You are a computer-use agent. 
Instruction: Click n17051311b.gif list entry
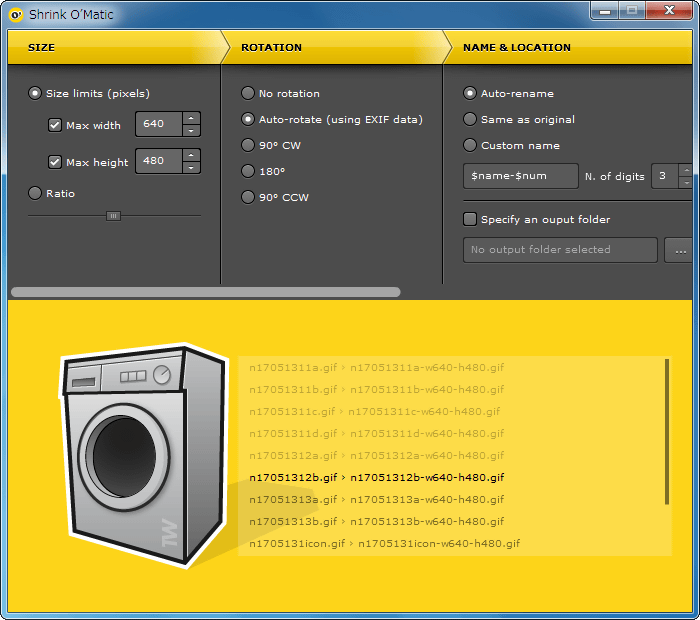376,390
